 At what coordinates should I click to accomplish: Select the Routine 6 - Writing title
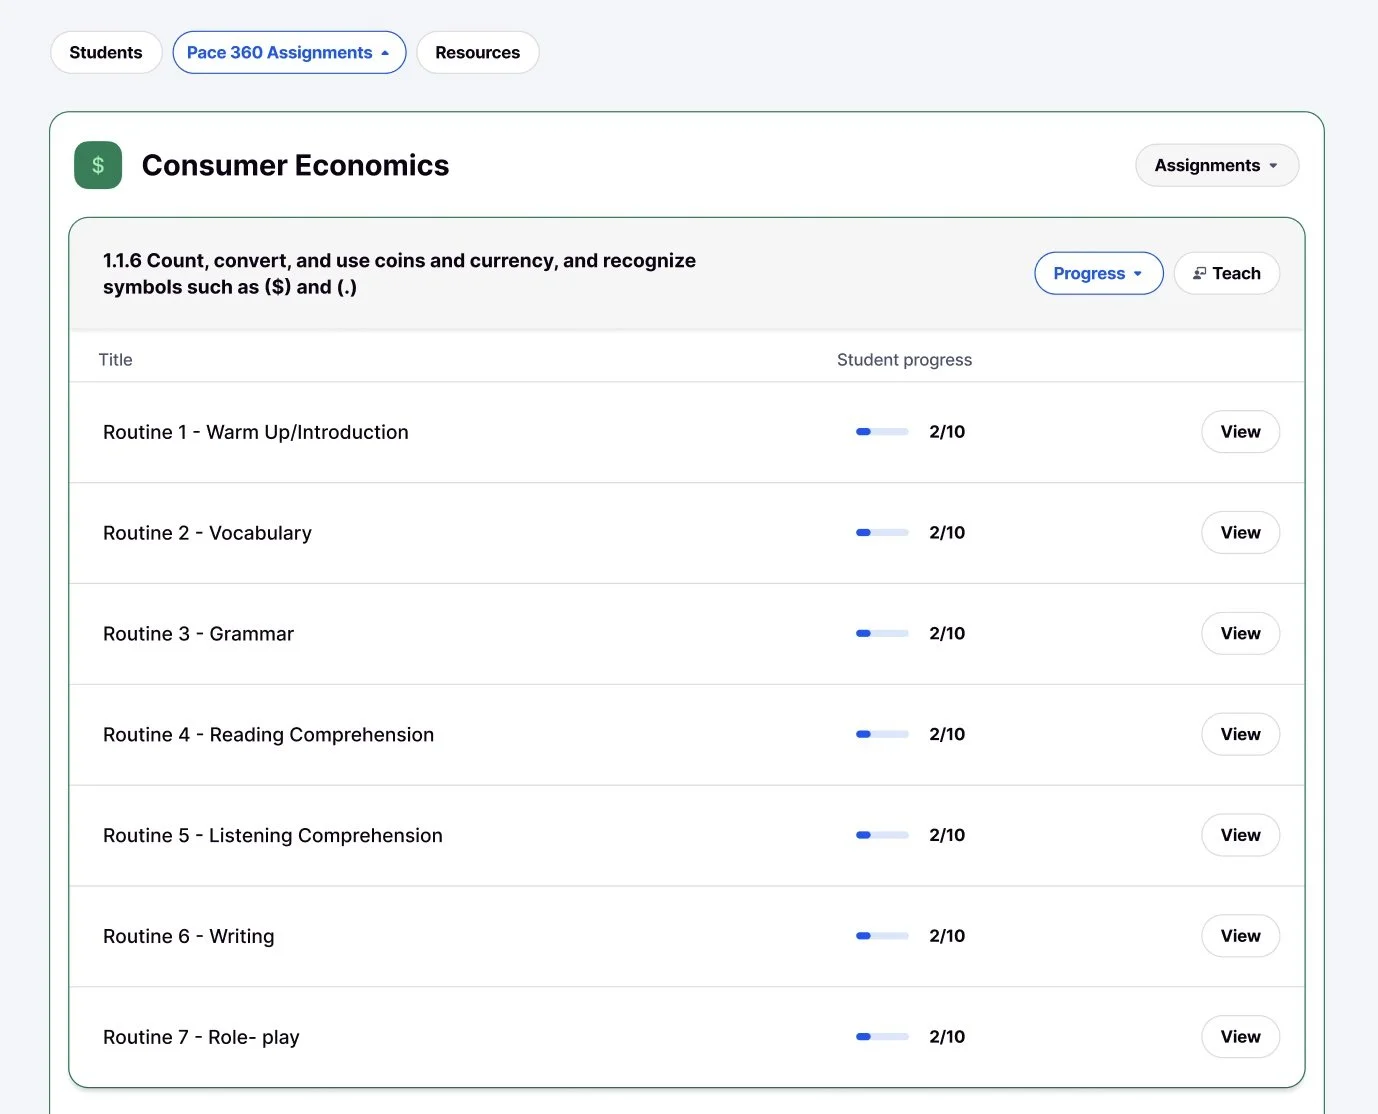coord(189,936)
